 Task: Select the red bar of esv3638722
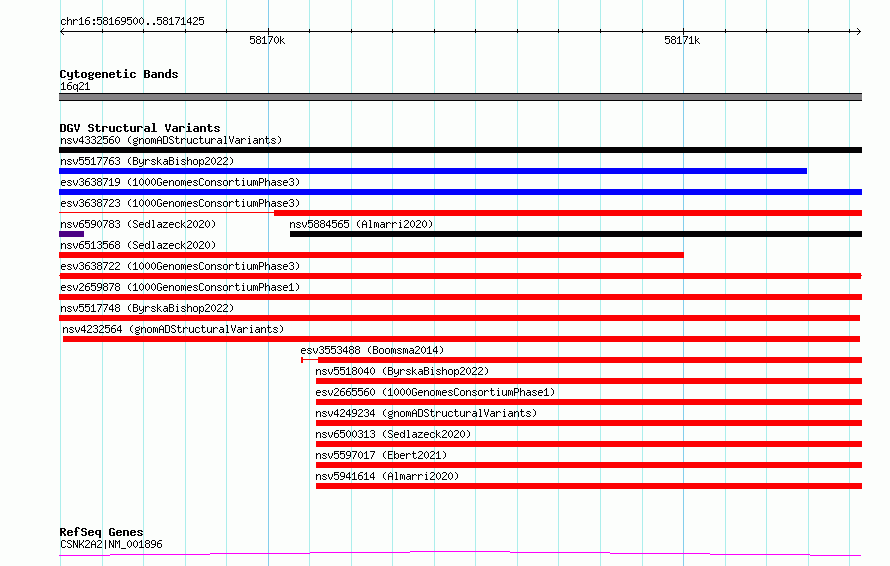point(460,276)
